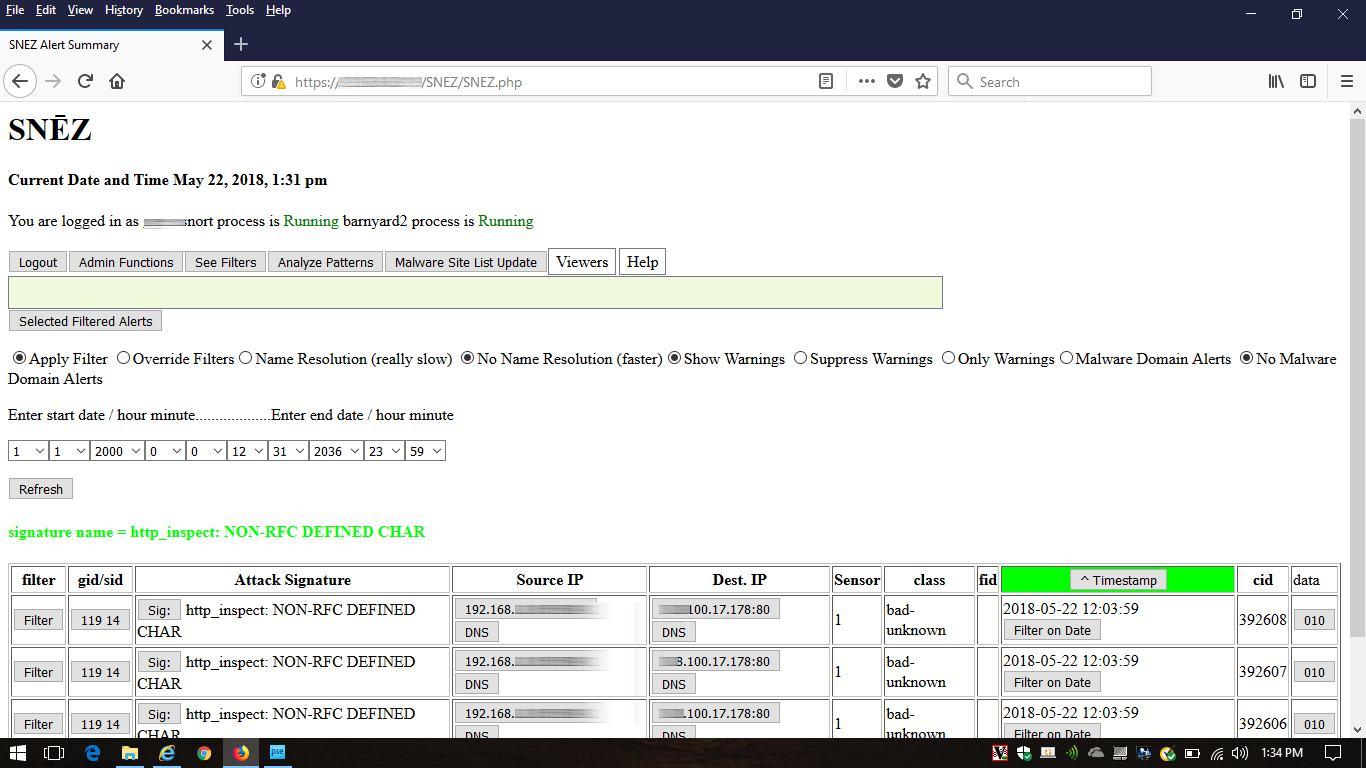The width and height of the screenshot is (1366, 768).
Task: Expand the first start month dropdown
Action: (x=27, y=450)
